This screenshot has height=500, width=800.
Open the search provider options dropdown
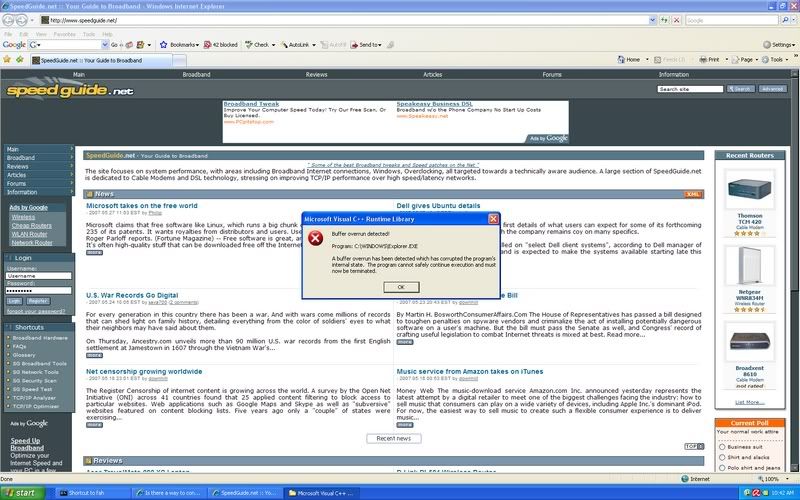(794, 20)
